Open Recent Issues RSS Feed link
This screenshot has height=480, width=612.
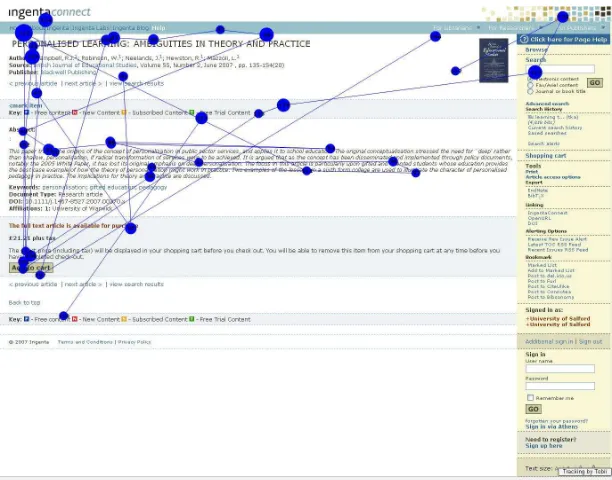coord(558,250)
